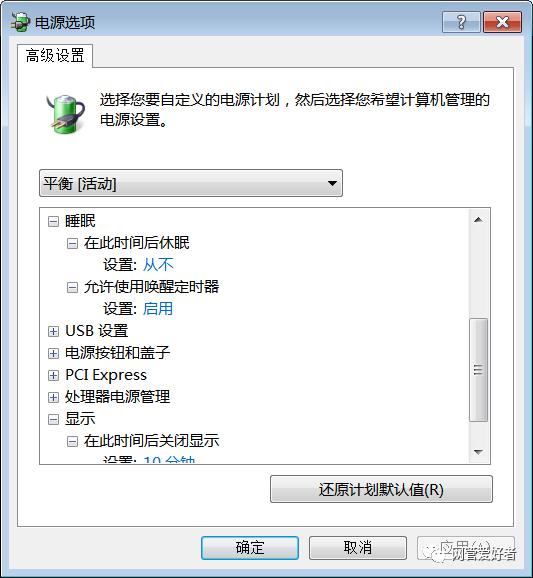Click the 从不 hibernate setting value

158,265
